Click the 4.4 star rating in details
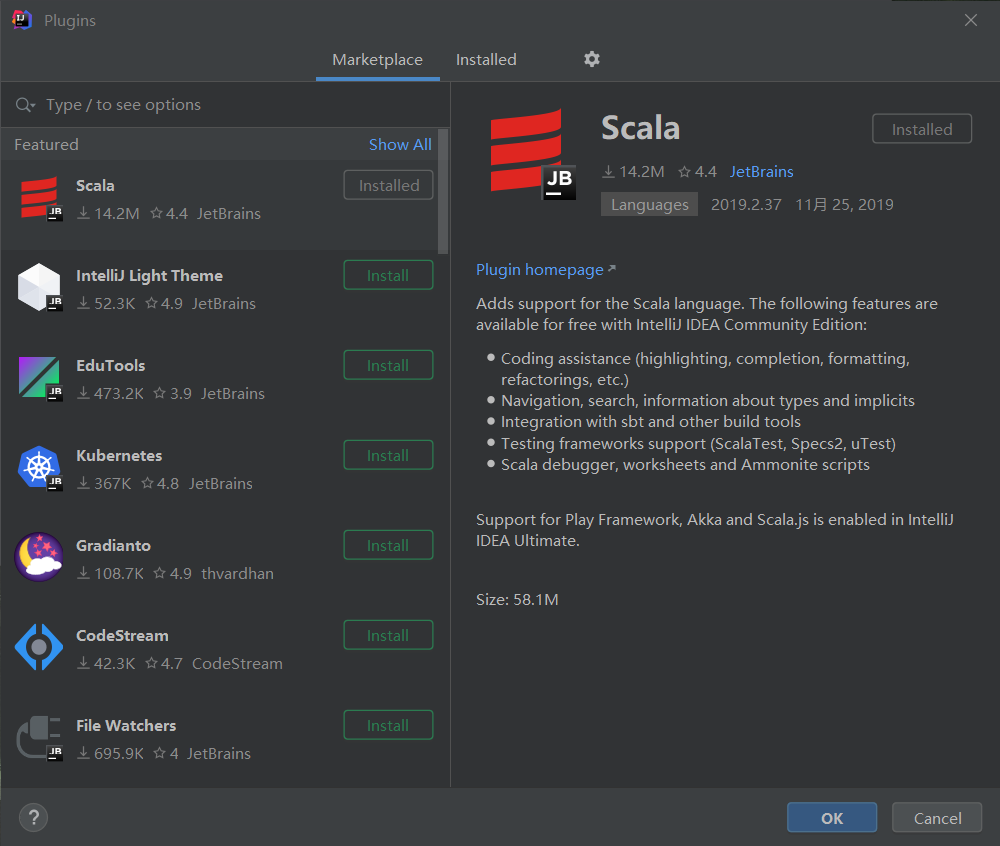Screen dimensions: 1000x846 pos(698,171)
